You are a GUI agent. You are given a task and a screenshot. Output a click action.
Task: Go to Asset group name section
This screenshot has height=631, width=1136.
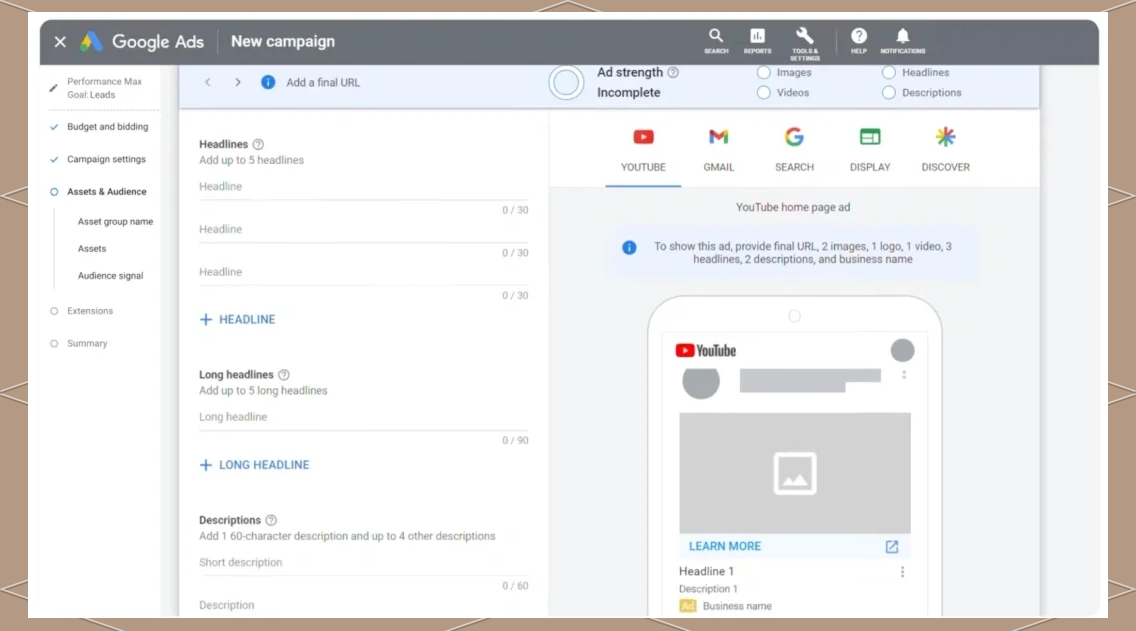coord(115,222)
